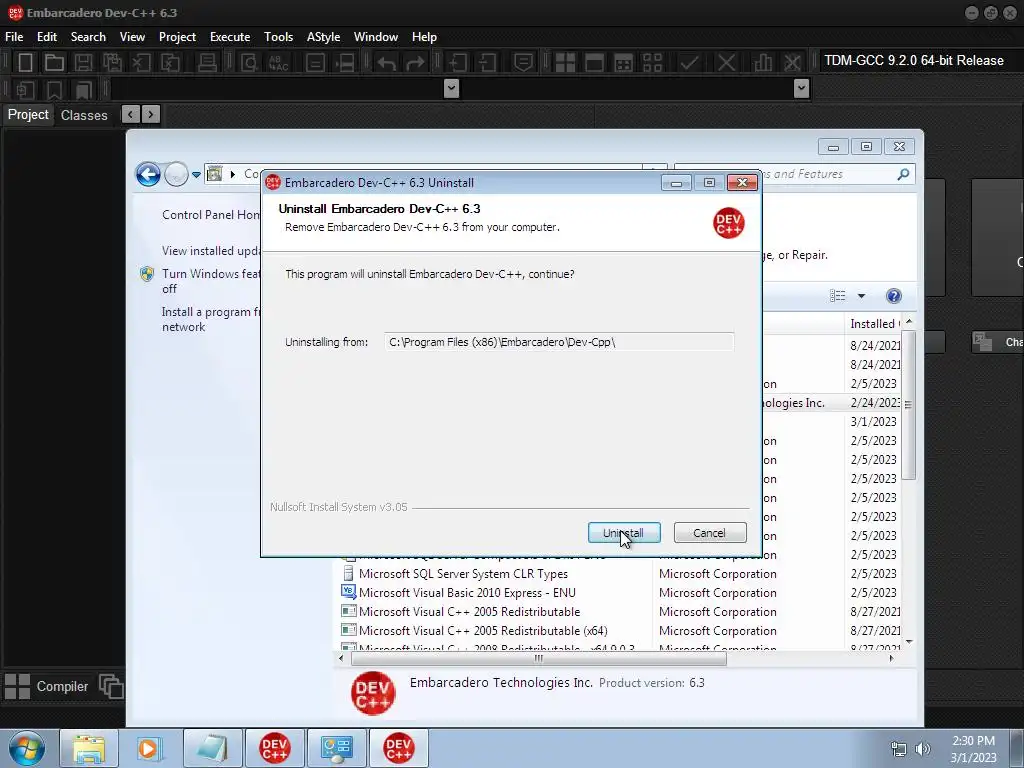Click the volume speaker tray icon
Viewport: 1024px width, 768px height.
[923, 749]
